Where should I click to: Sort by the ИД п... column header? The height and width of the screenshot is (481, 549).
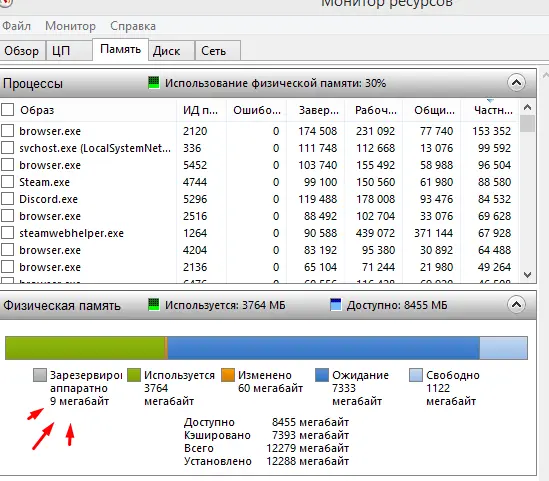click(201, 110)
